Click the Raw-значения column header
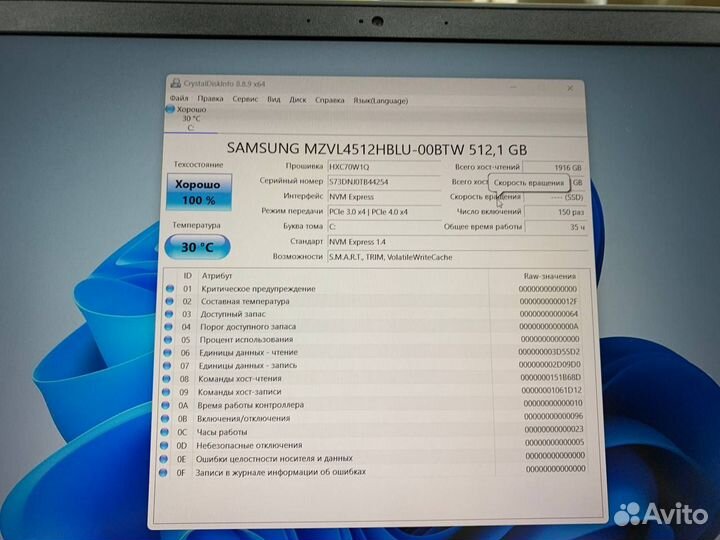 pos(549,275)
